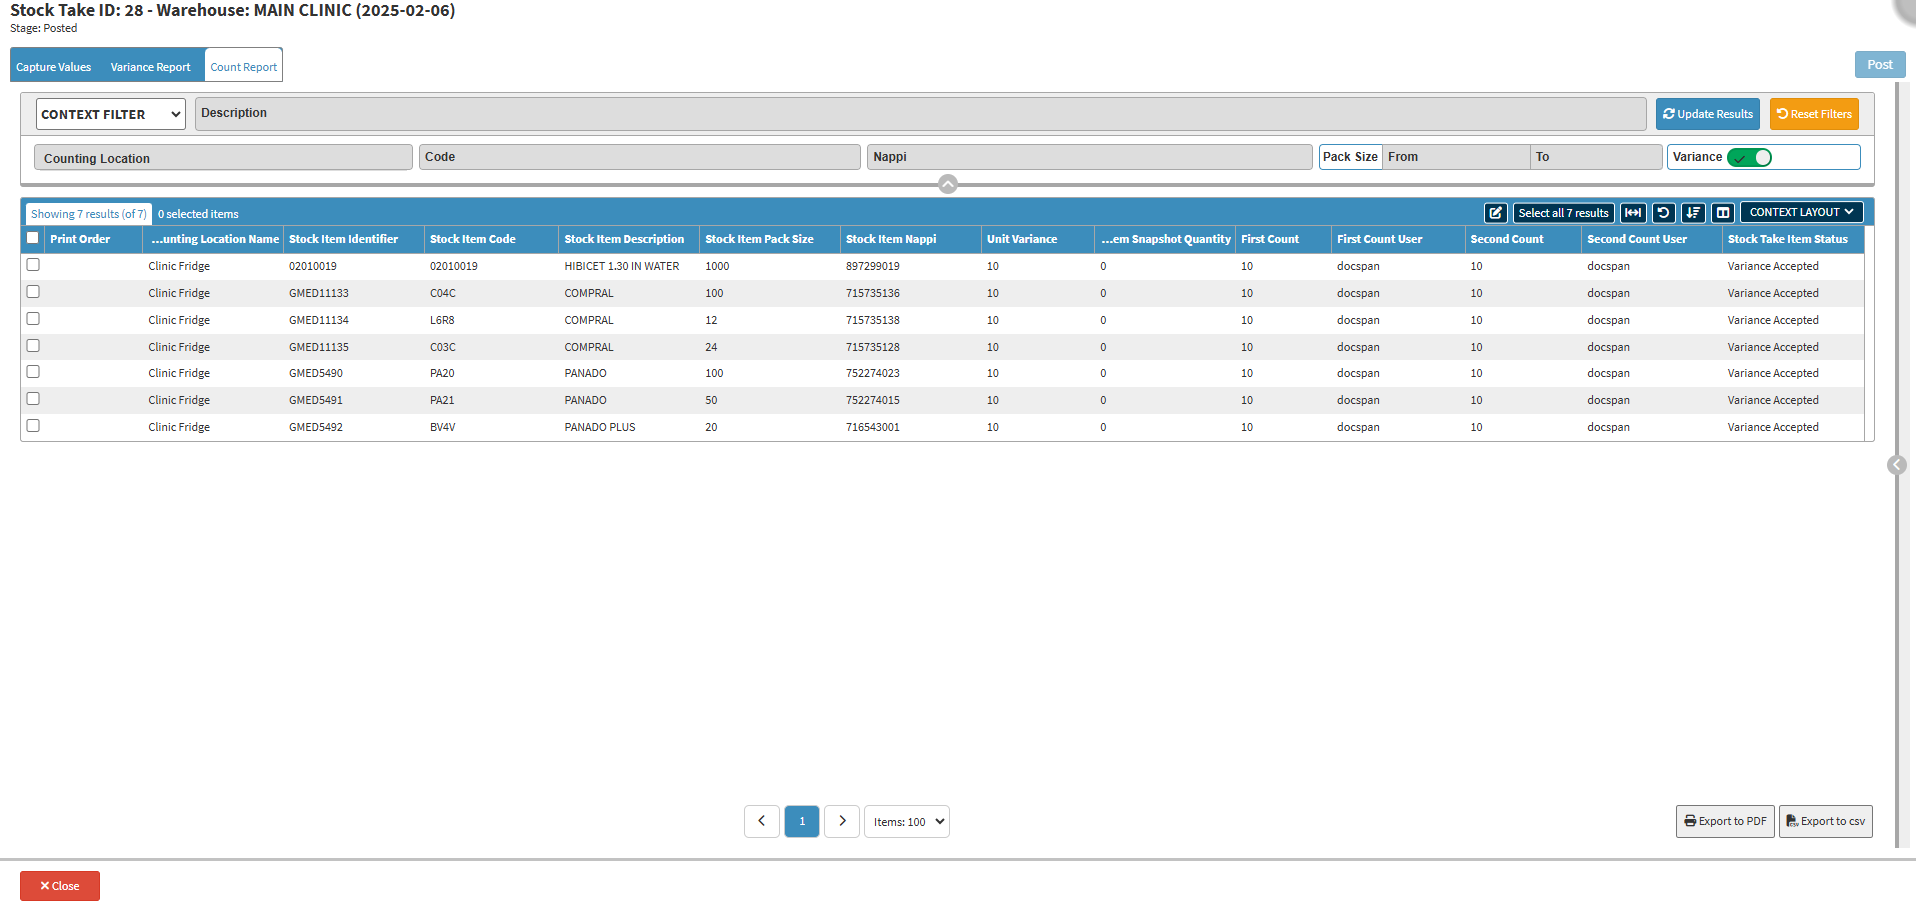Viewport: 1916px width, 908px height.
Task: Click the reset layout undo icon
Action: (x=1663, y=213)
